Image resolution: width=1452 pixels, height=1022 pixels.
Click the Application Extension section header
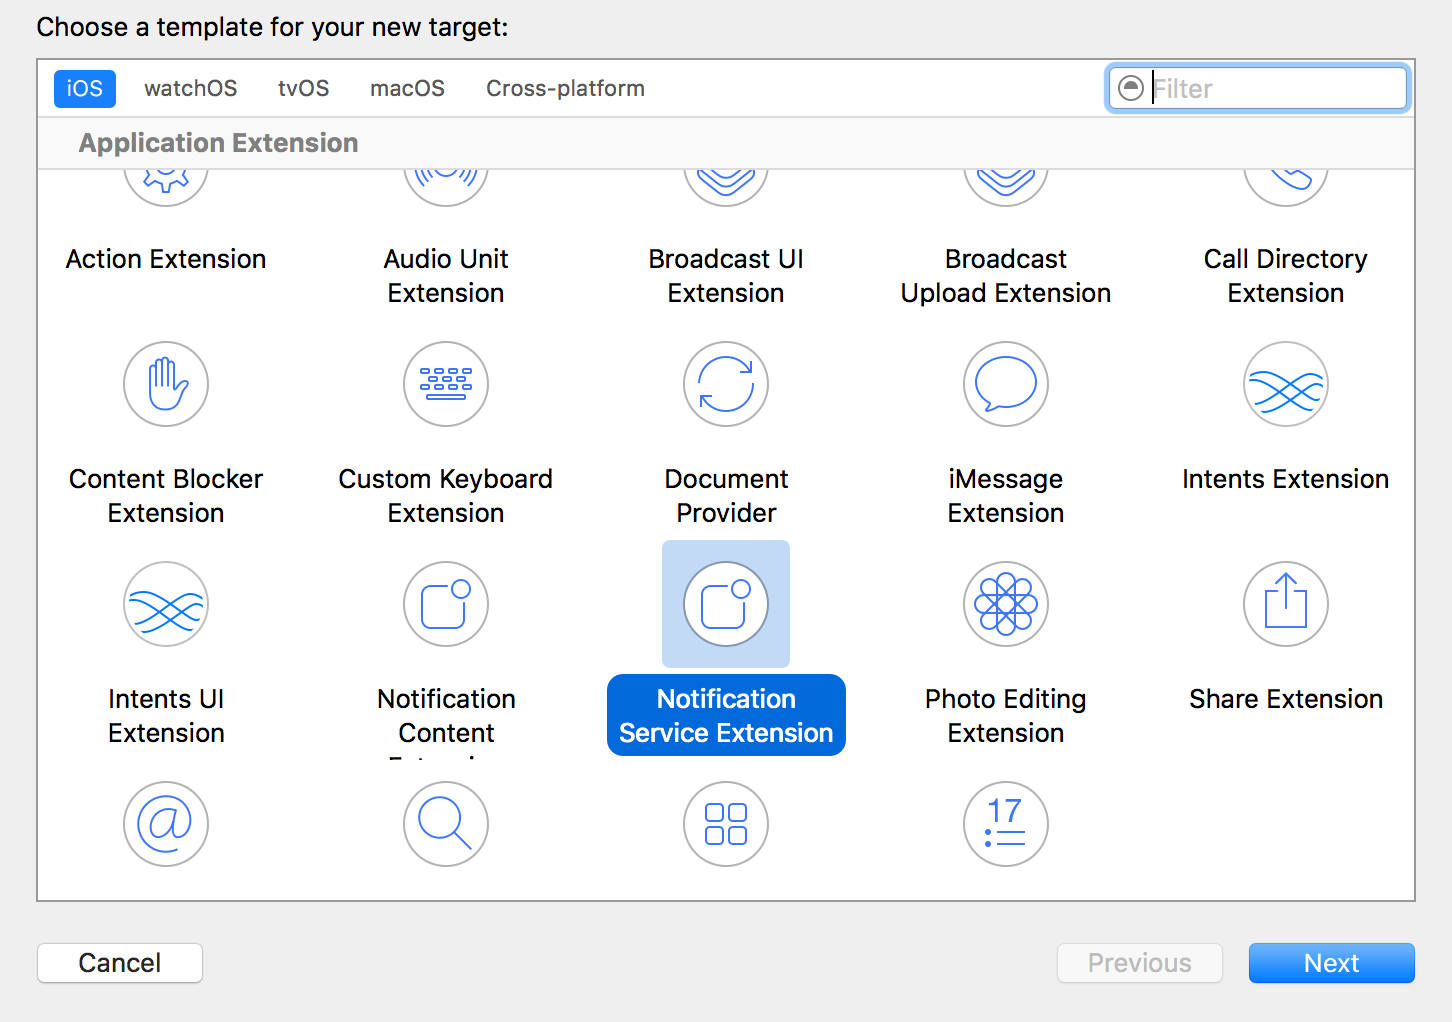pos(219,143)
